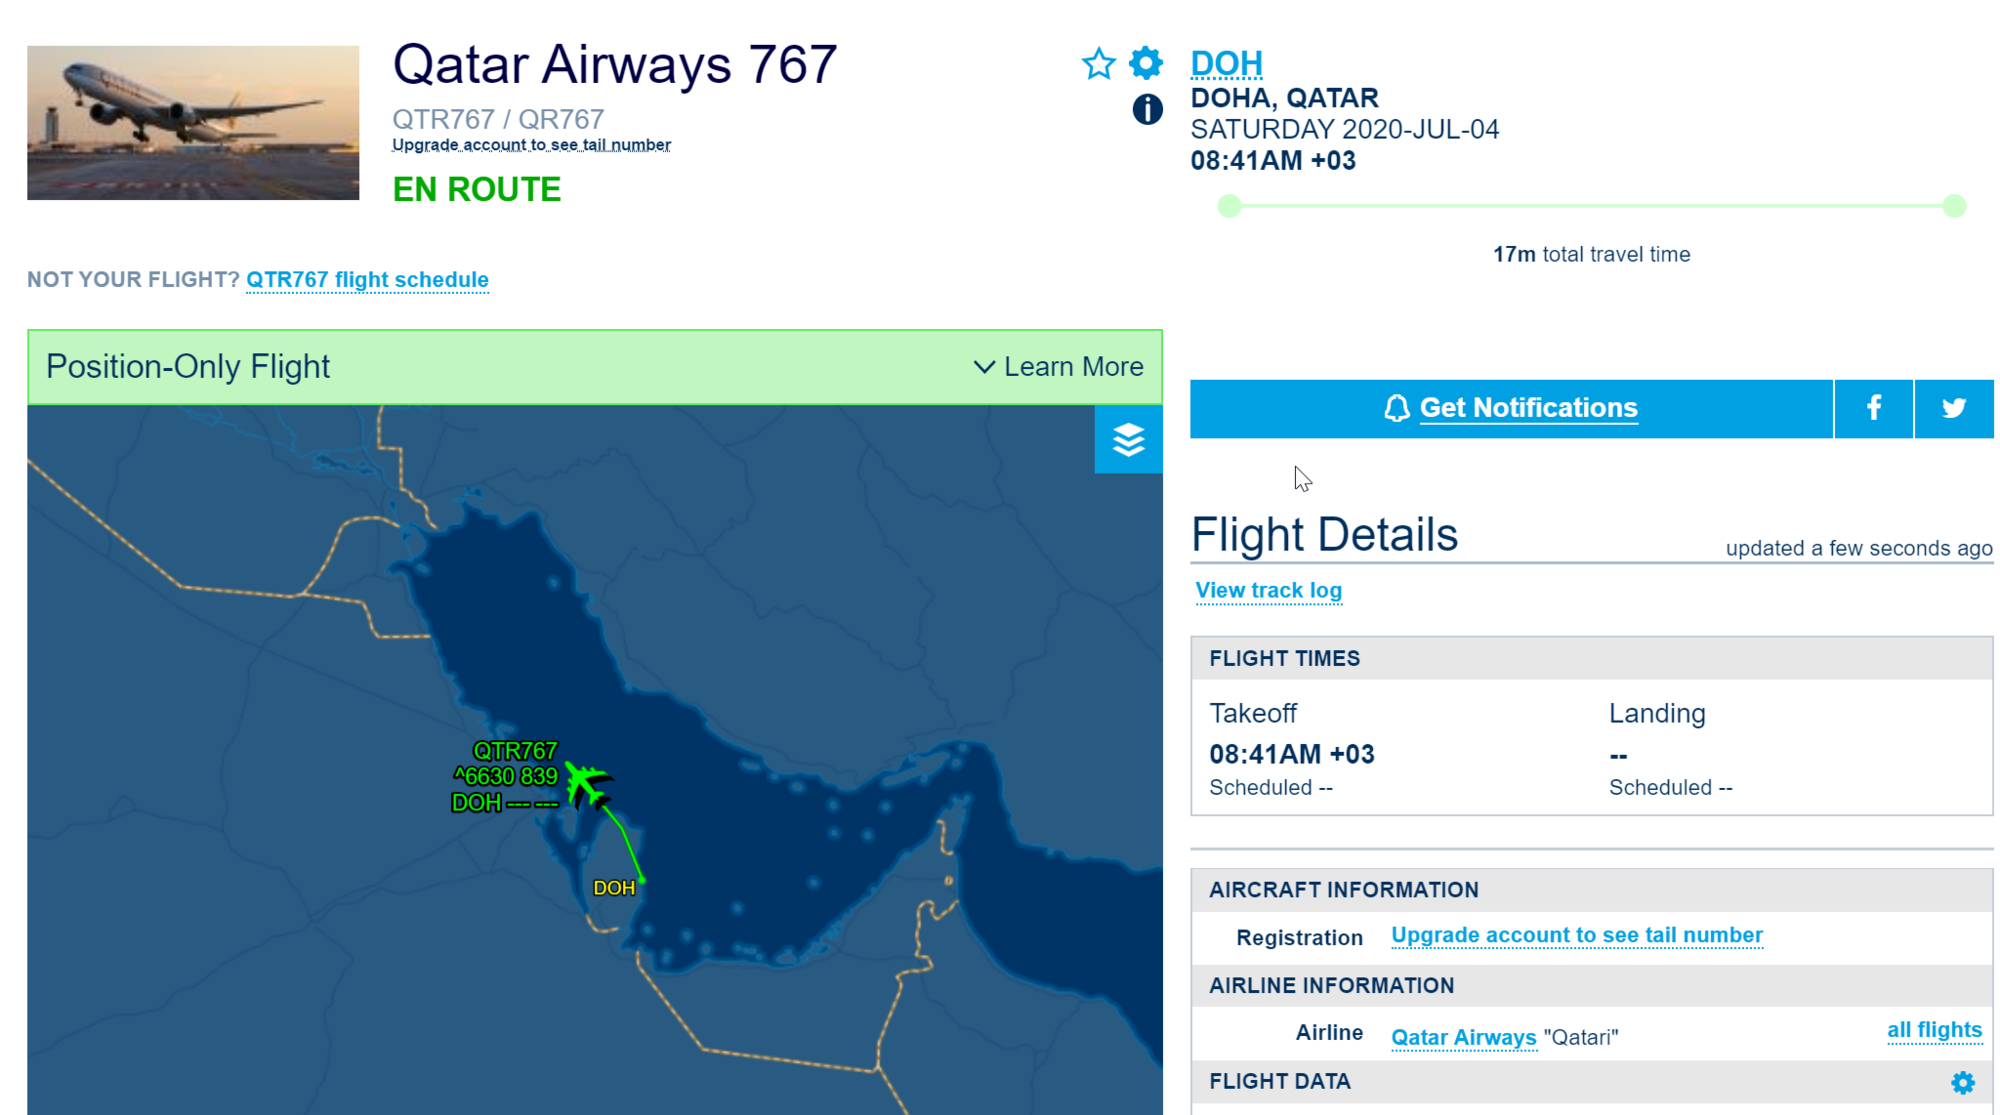Click Get Notifications button
2000x1115 pixels.
pos(1511,408)
